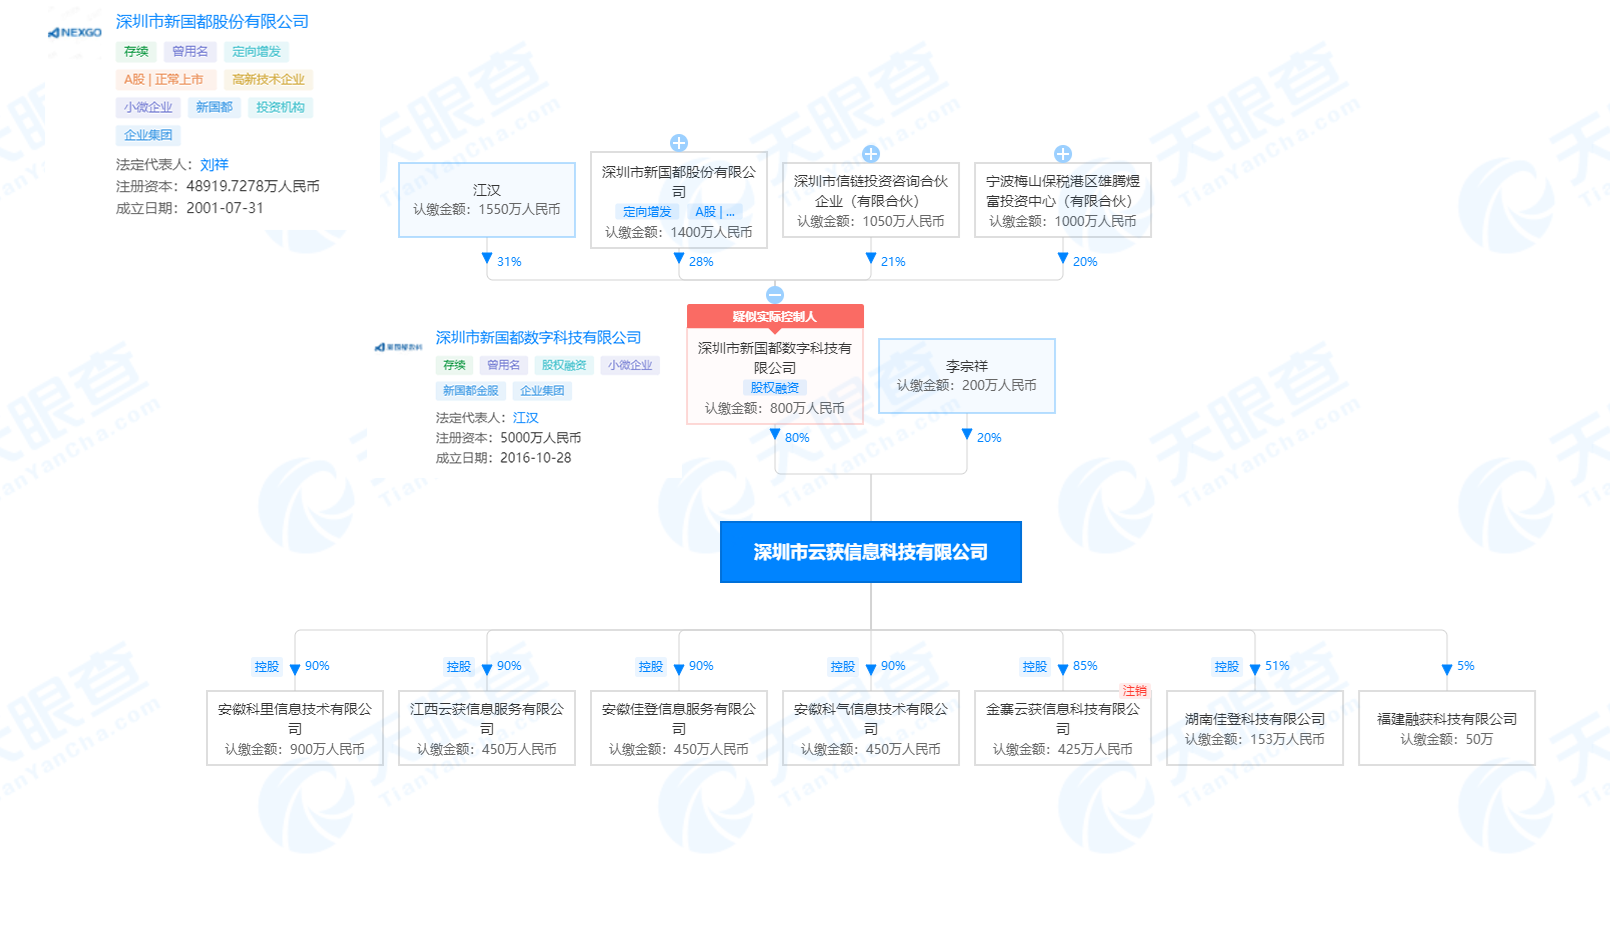Click 控股 label above 湖南佳登科技
Screen dimensions: 1610x928
[1226, 667]
